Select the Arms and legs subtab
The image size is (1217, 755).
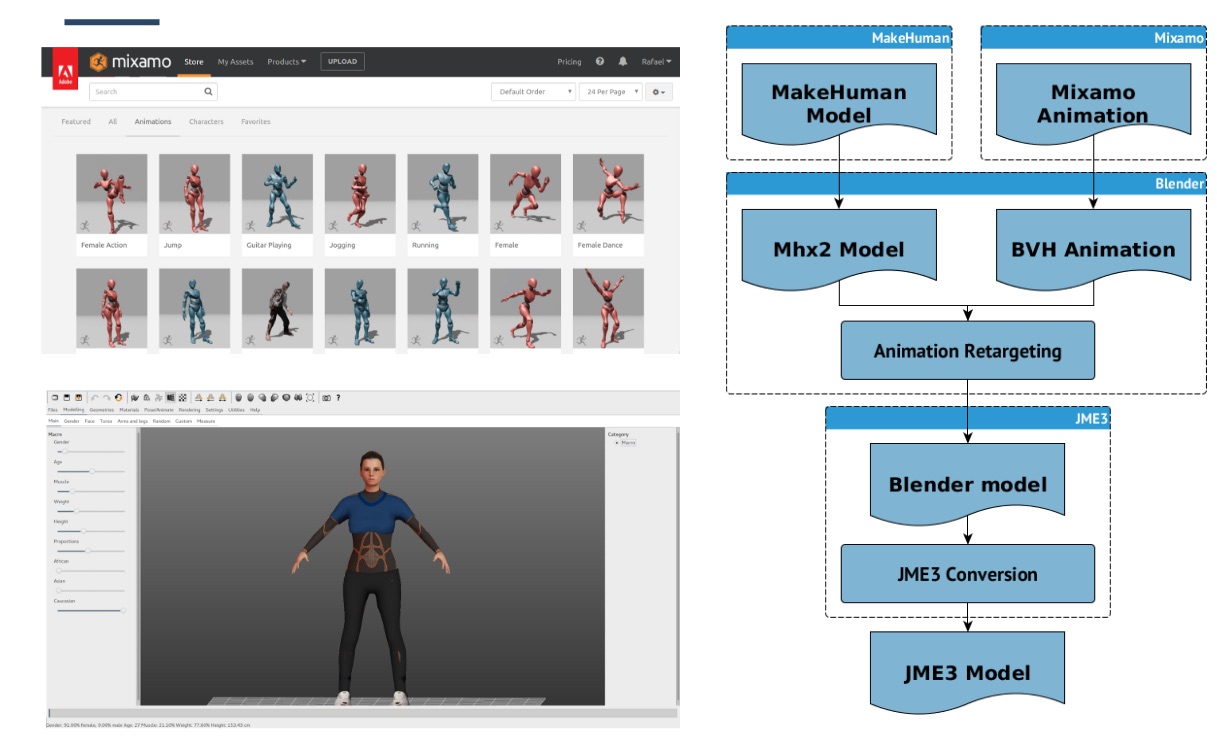point(132,421)
